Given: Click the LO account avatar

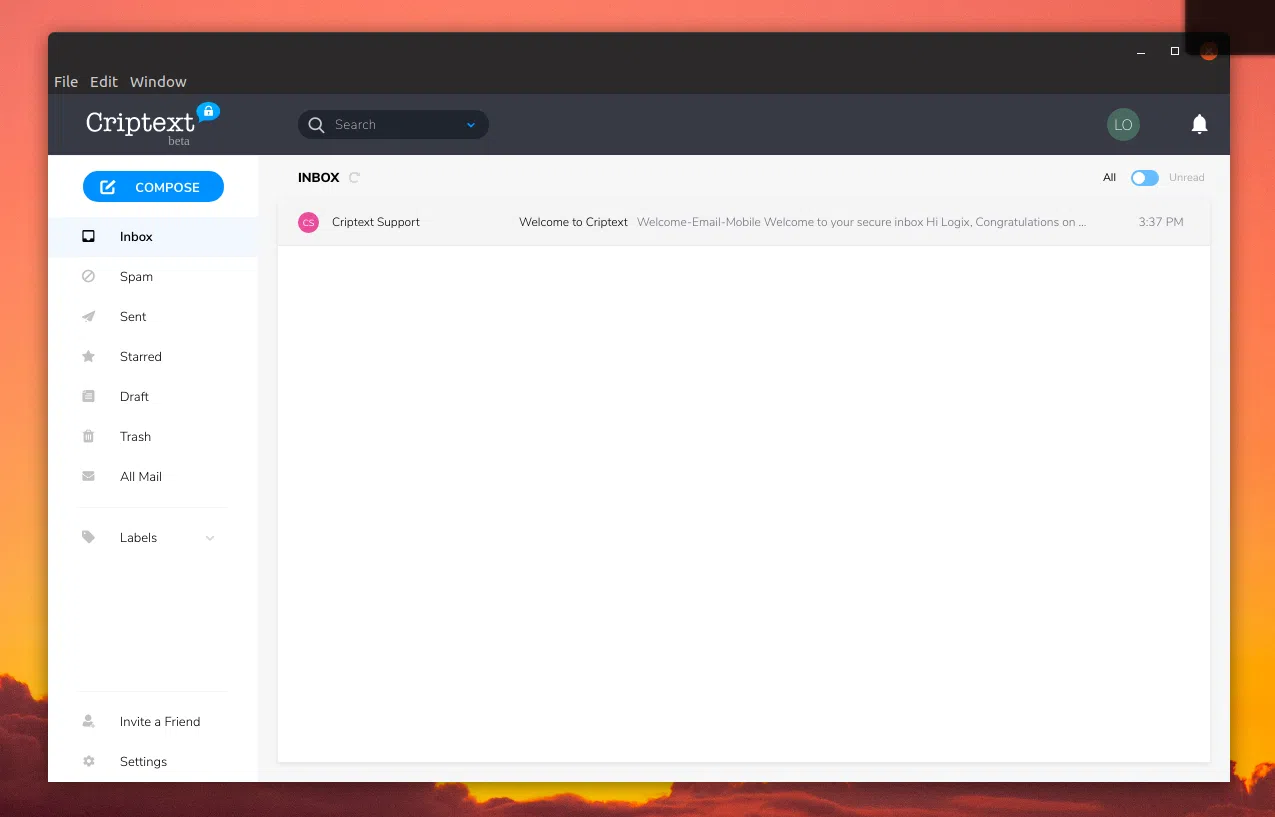Looking at the screenshot, I should [1123, 125].
